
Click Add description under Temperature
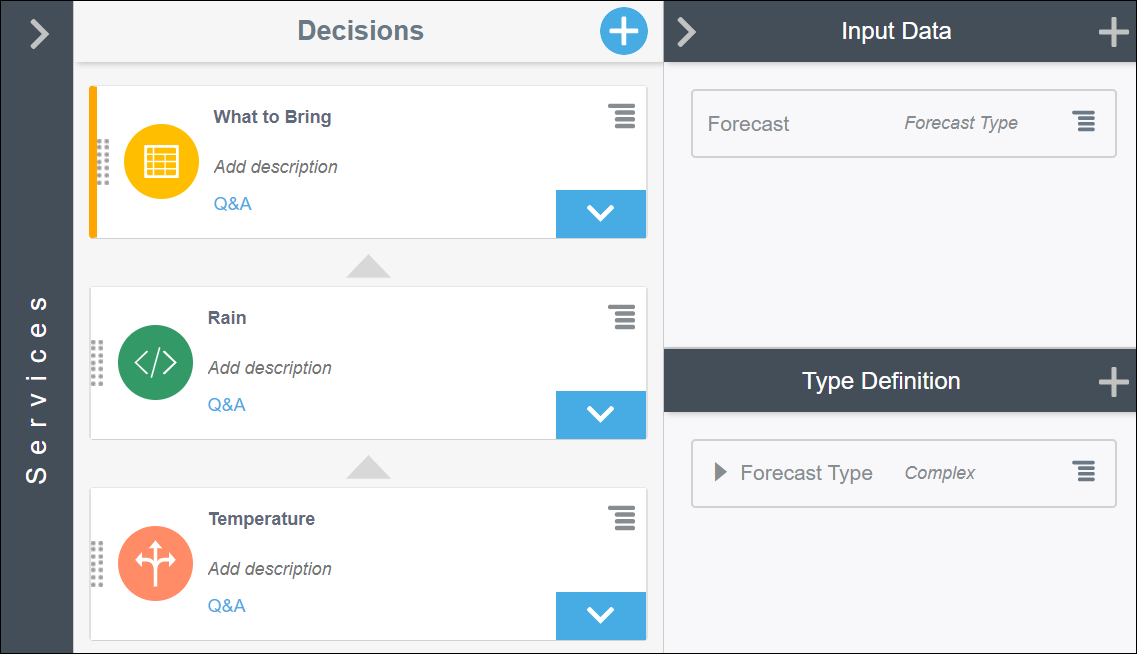click(270, 569)
